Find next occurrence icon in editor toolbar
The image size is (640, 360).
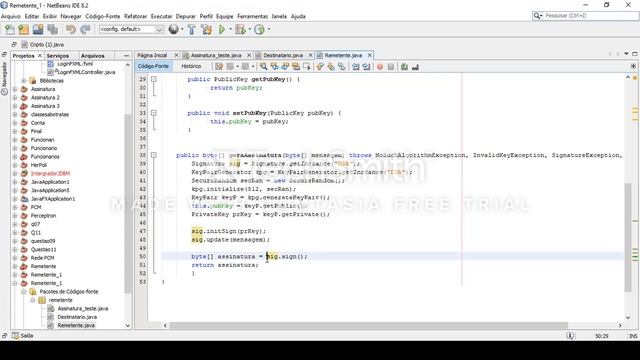[285, 67]
